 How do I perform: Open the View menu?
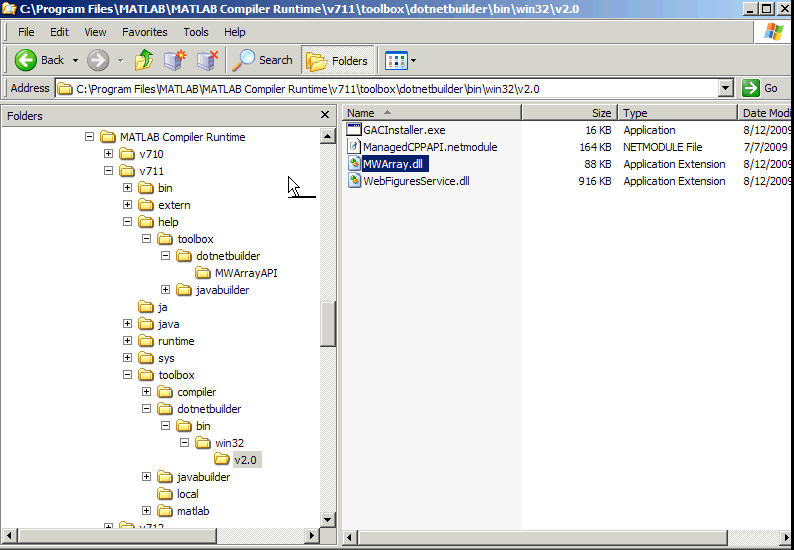coord(95,32)
